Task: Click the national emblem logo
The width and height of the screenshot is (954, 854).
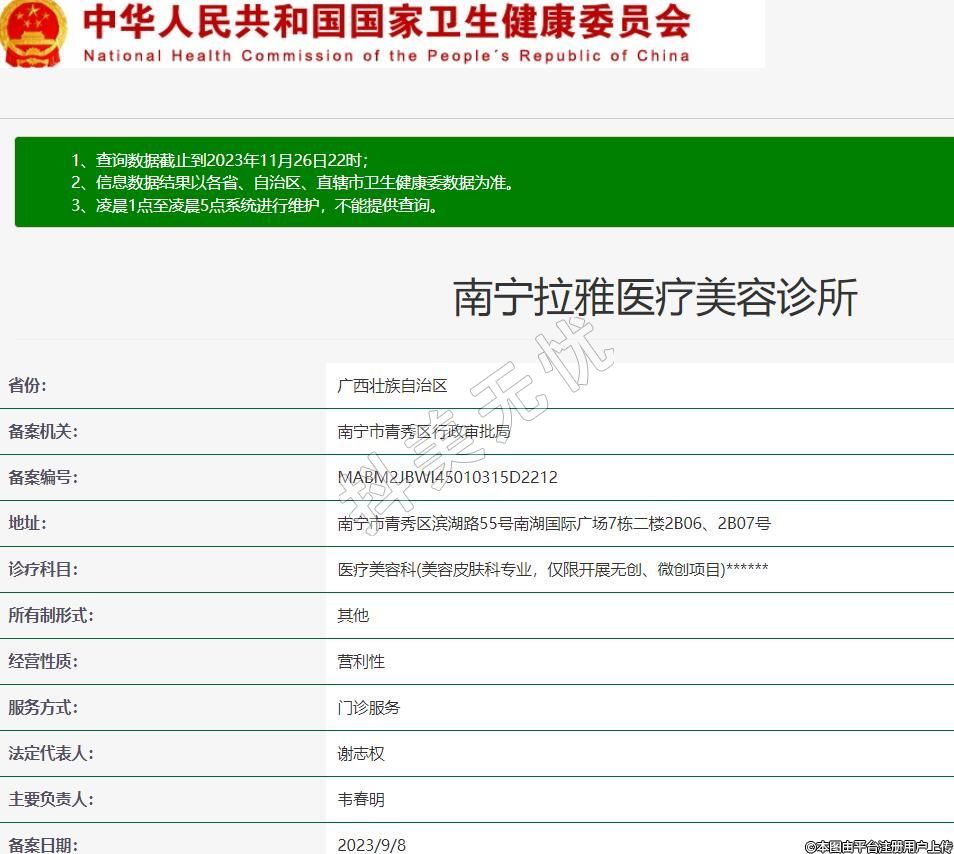Action: (x=32, y=32)
